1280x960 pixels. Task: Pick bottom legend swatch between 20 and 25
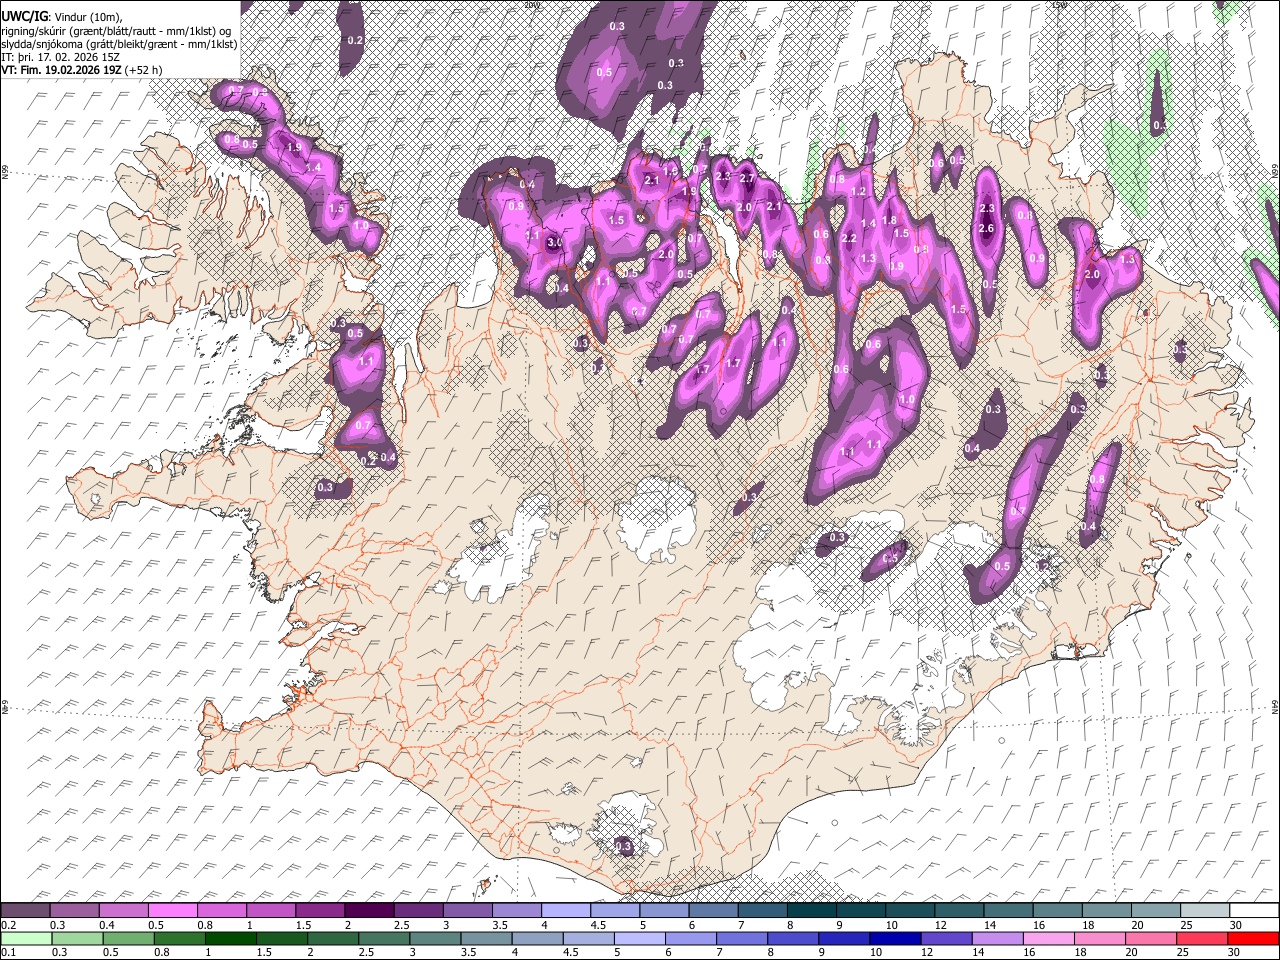[1149, 938]
